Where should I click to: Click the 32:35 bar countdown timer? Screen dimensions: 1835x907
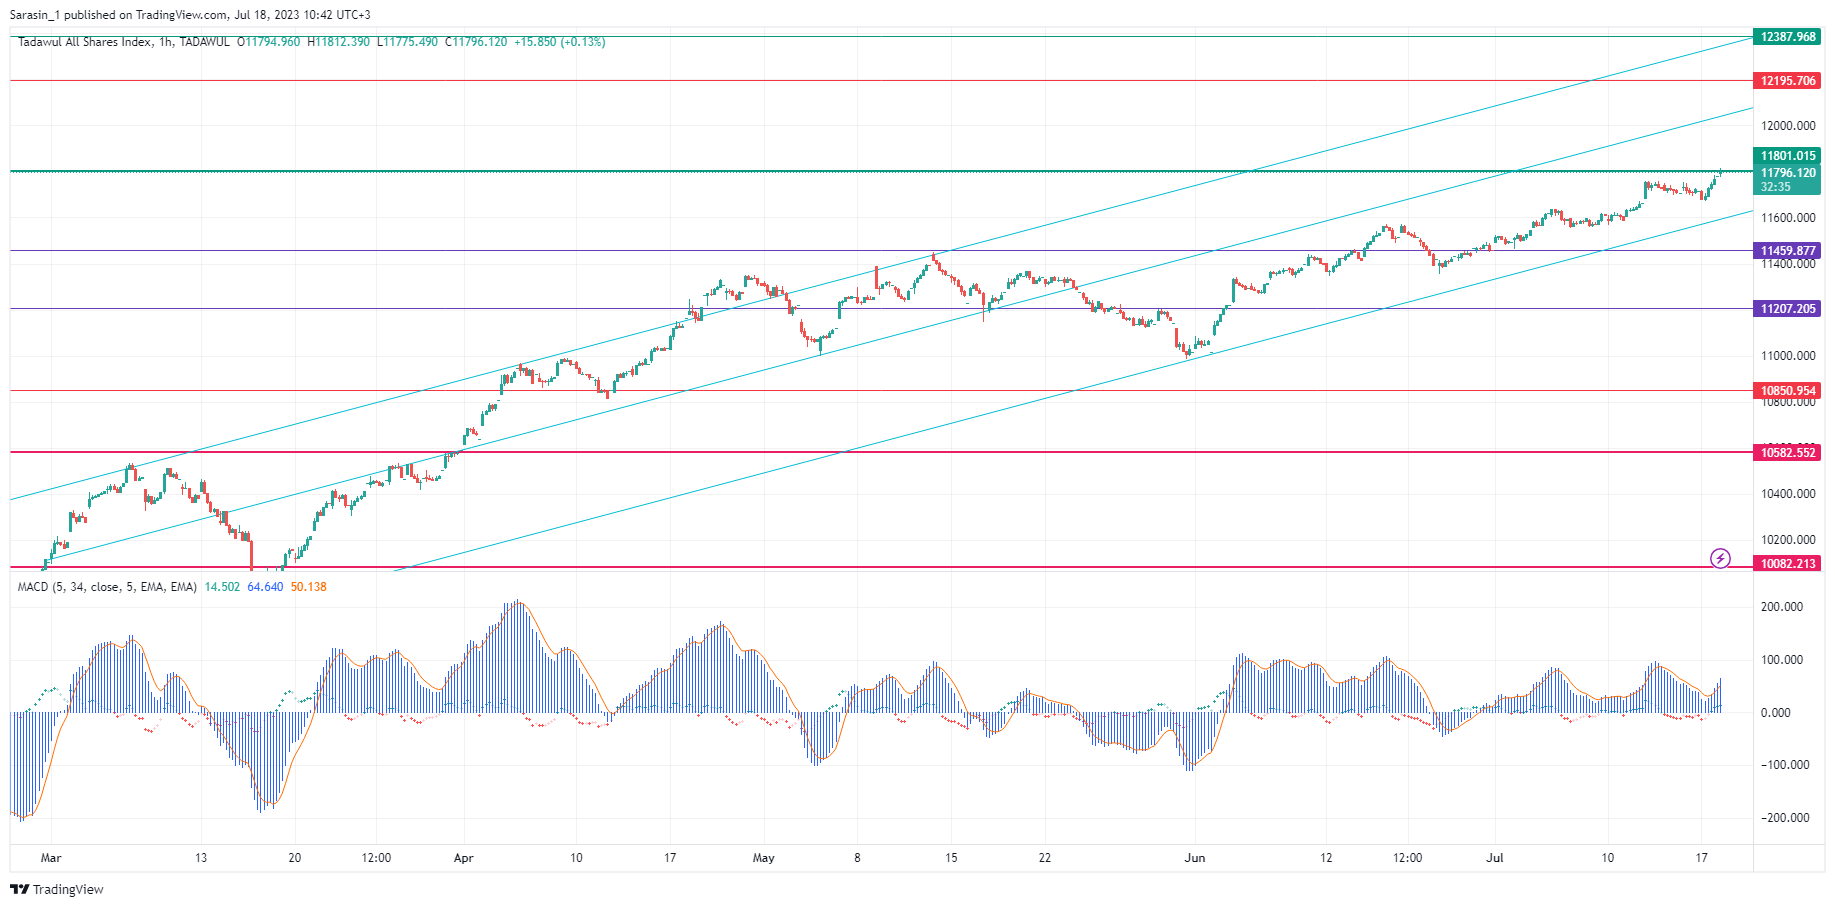[x=1776, y=187]
